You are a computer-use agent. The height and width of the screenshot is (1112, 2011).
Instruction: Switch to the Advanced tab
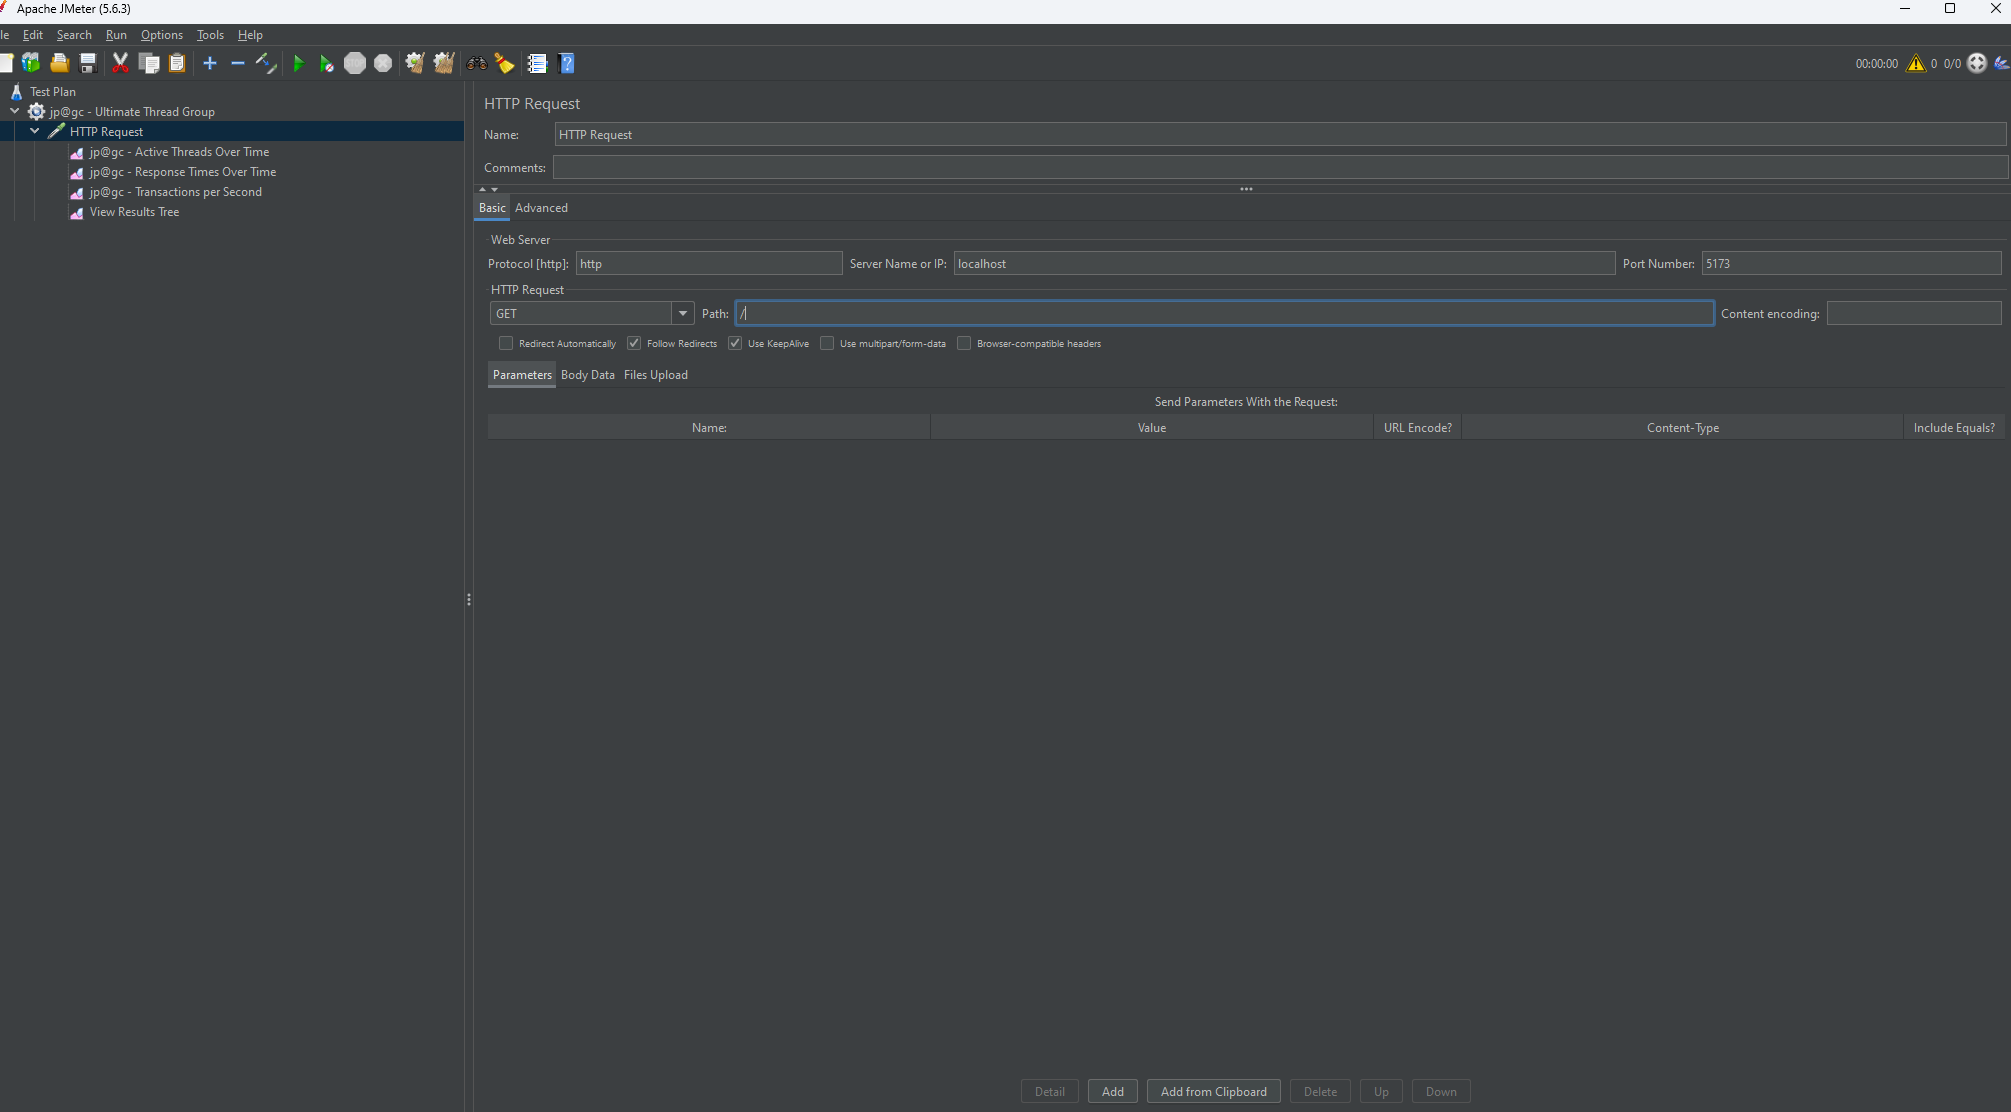coord(541,207)
